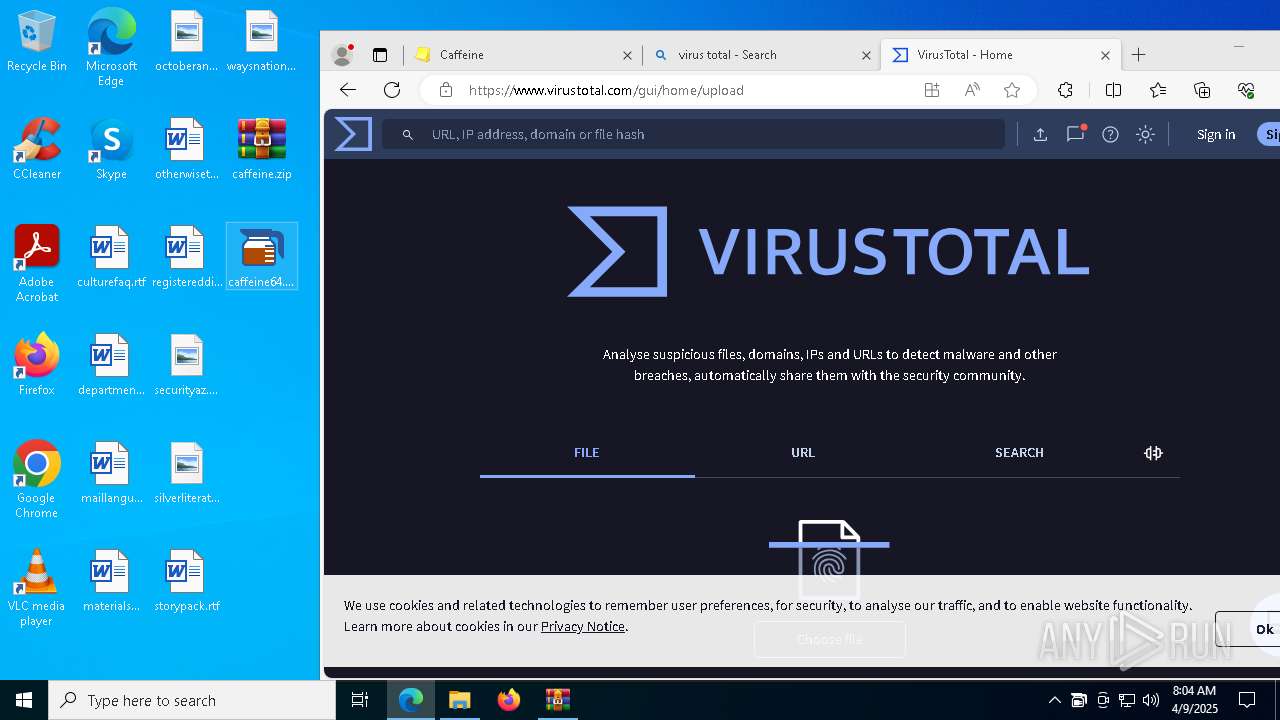
Task: Select the silverliterat image file on desktop
Action: click(x=186, y=473)
